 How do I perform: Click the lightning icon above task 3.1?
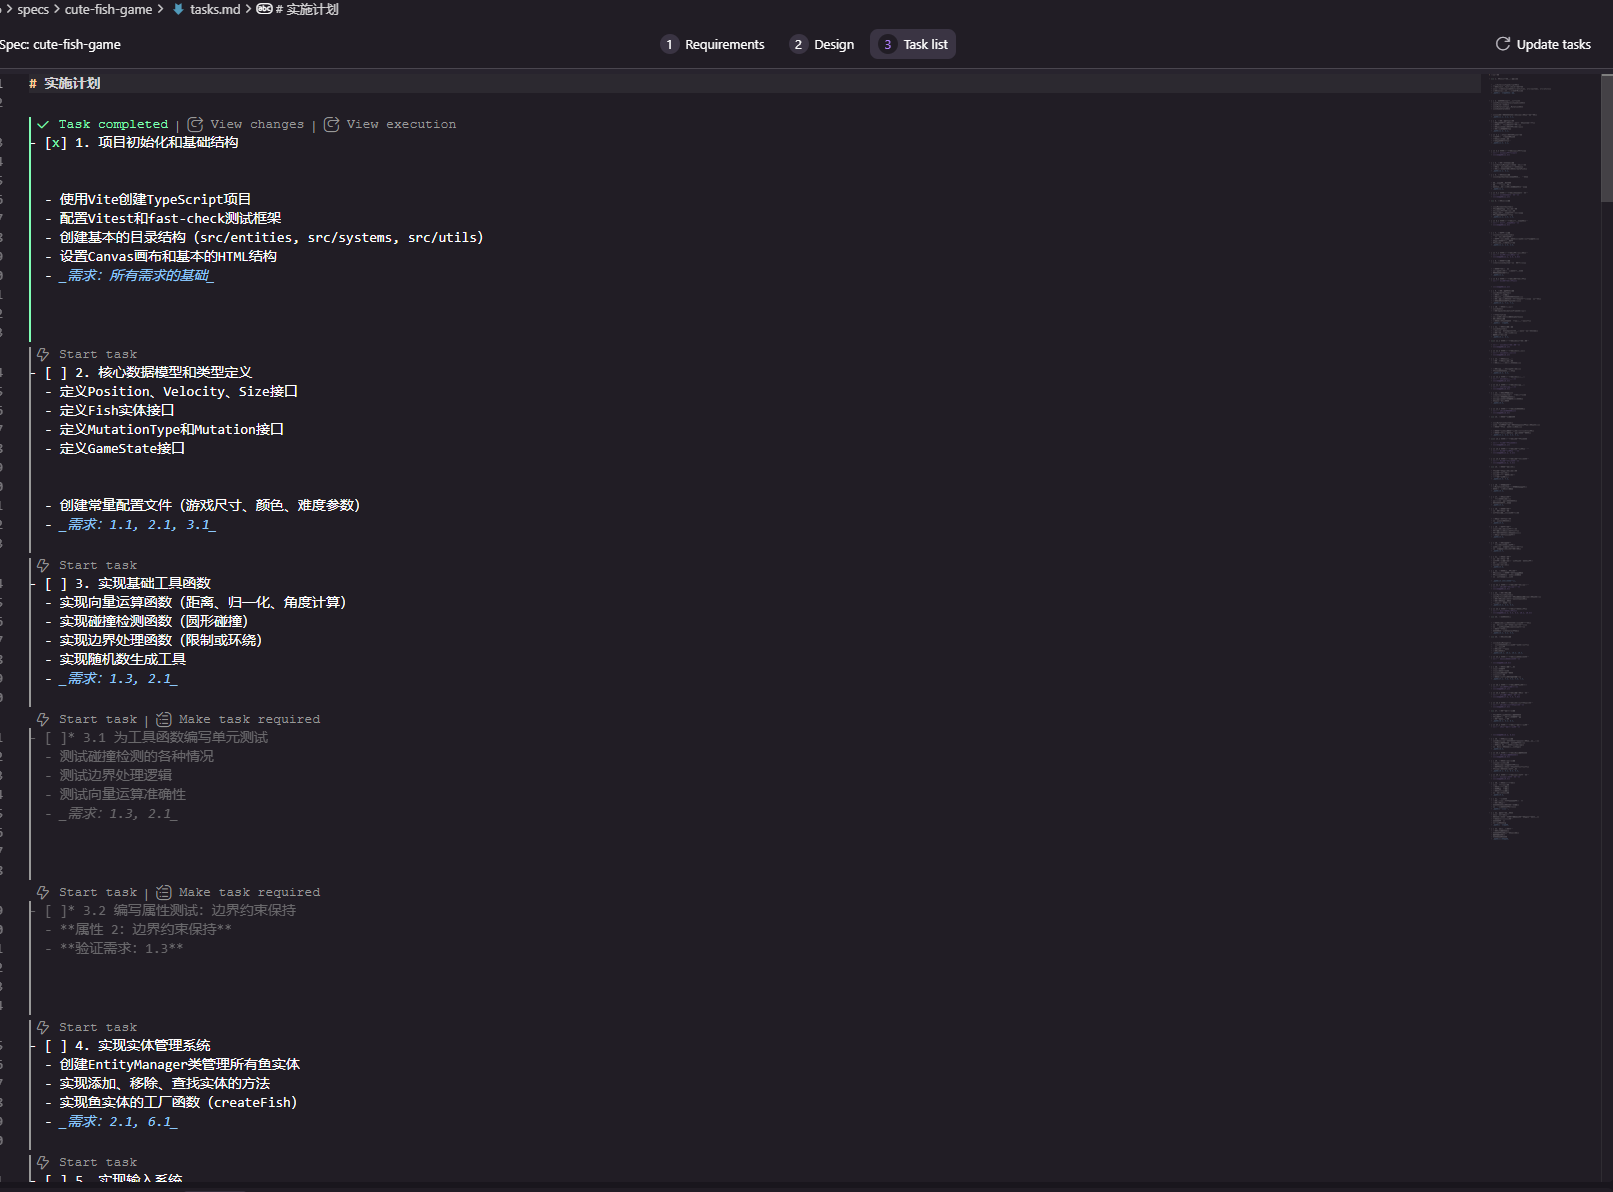pos(43,719)
